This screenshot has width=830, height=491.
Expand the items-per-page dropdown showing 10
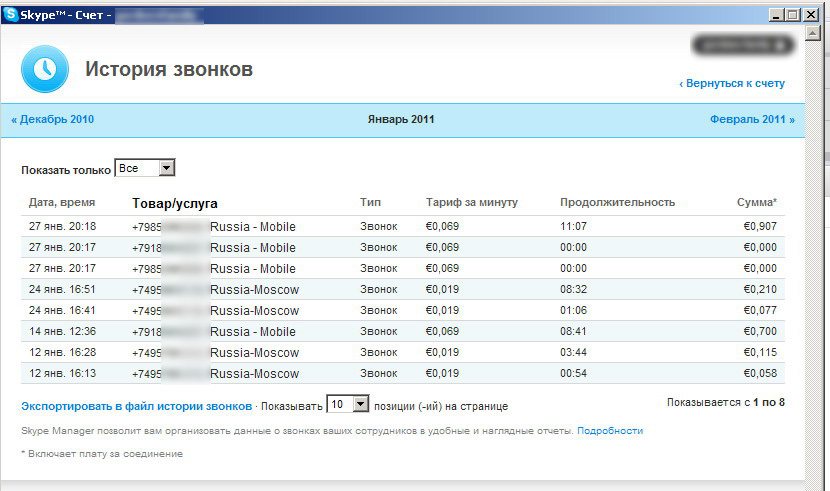(348, 405)
